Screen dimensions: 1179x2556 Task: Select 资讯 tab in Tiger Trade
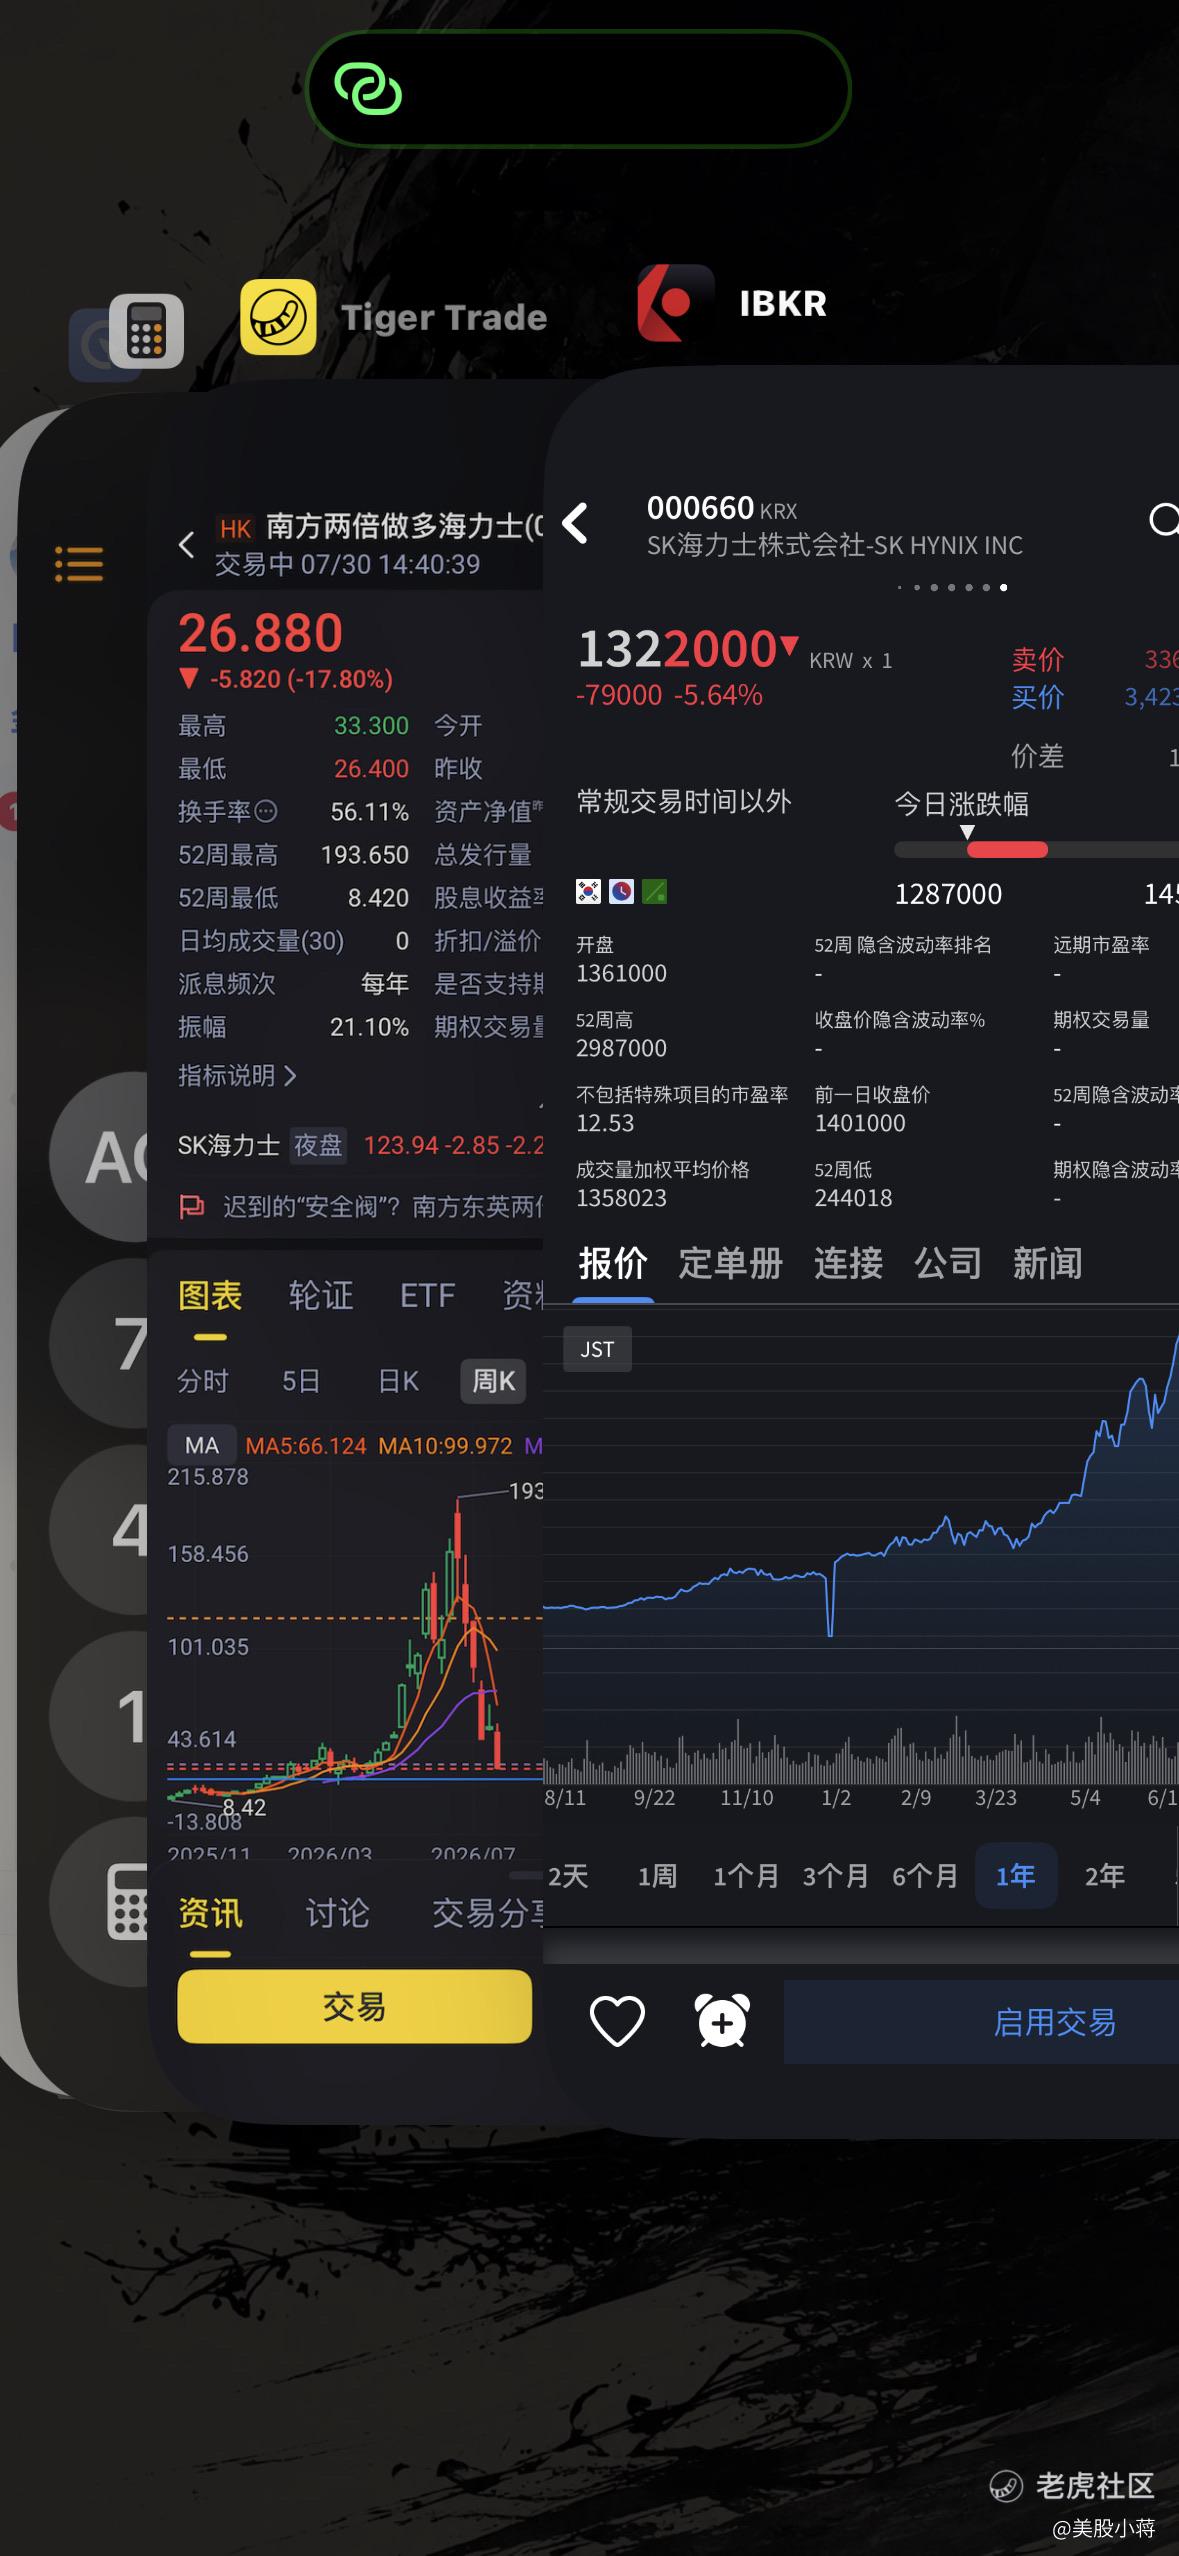pos(210,1913)
